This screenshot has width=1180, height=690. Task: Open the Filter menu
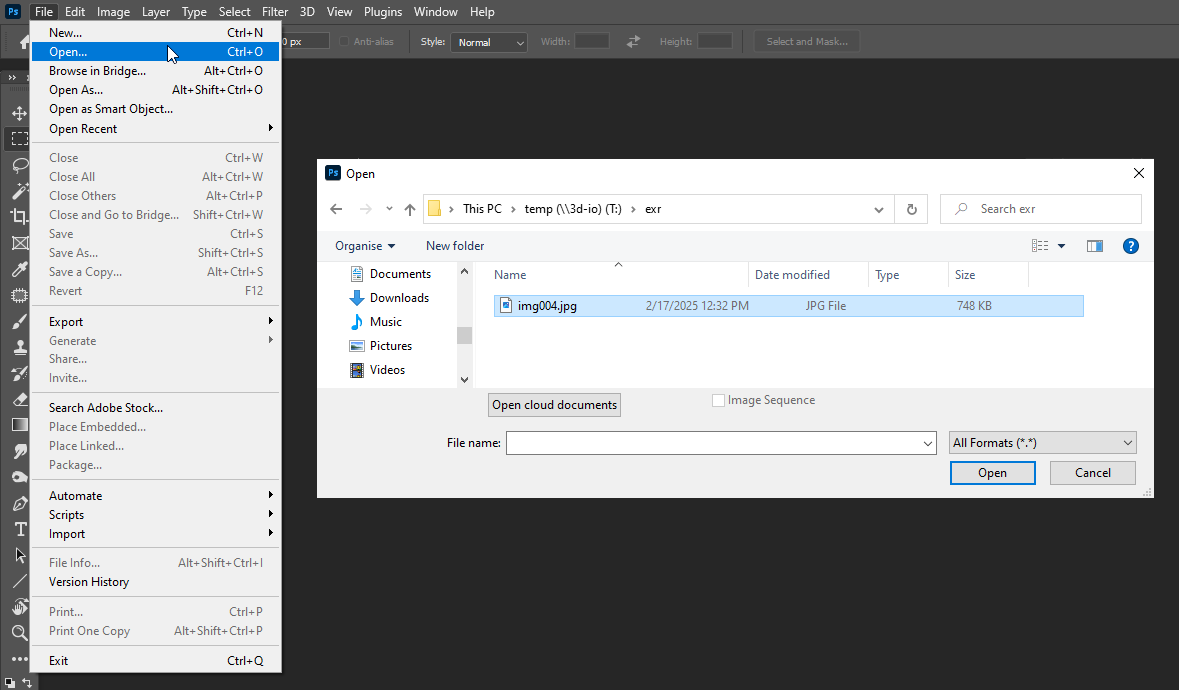pyautogui.click(x=275, y=11)
